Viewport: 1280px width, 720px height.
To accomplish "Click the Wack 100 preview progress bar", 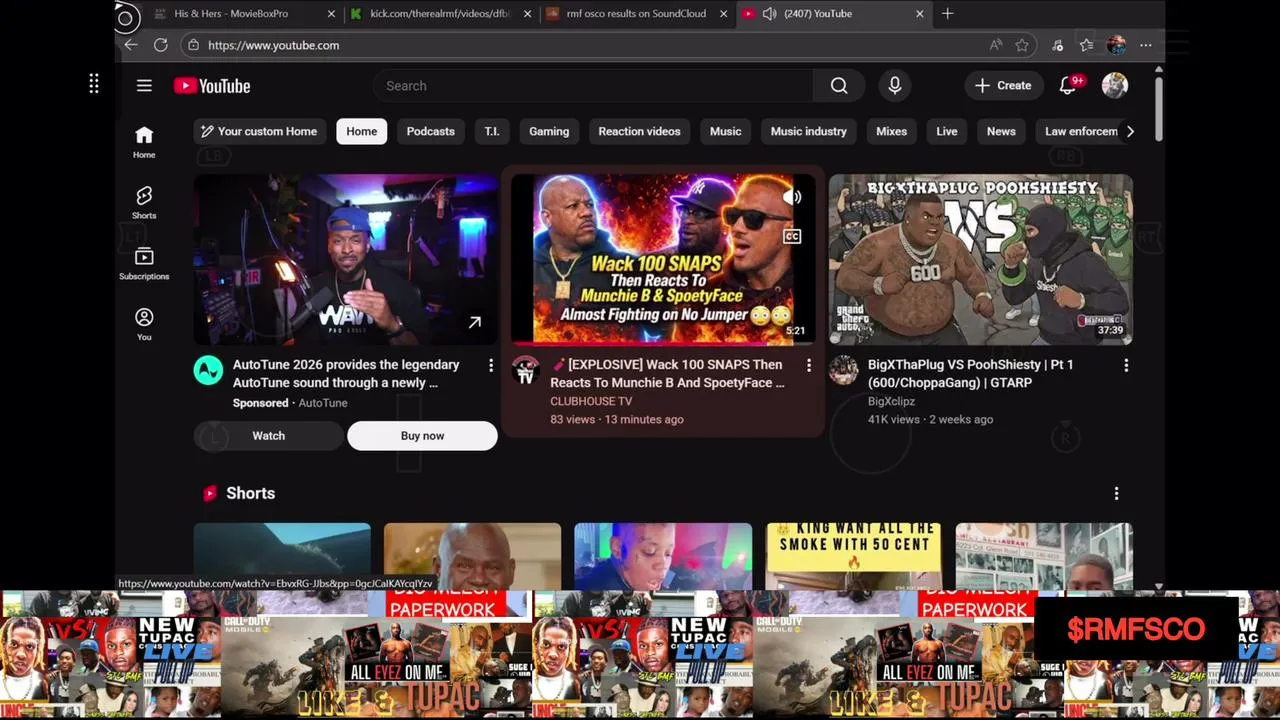I will pyautogui.click(x=663, y=343).
